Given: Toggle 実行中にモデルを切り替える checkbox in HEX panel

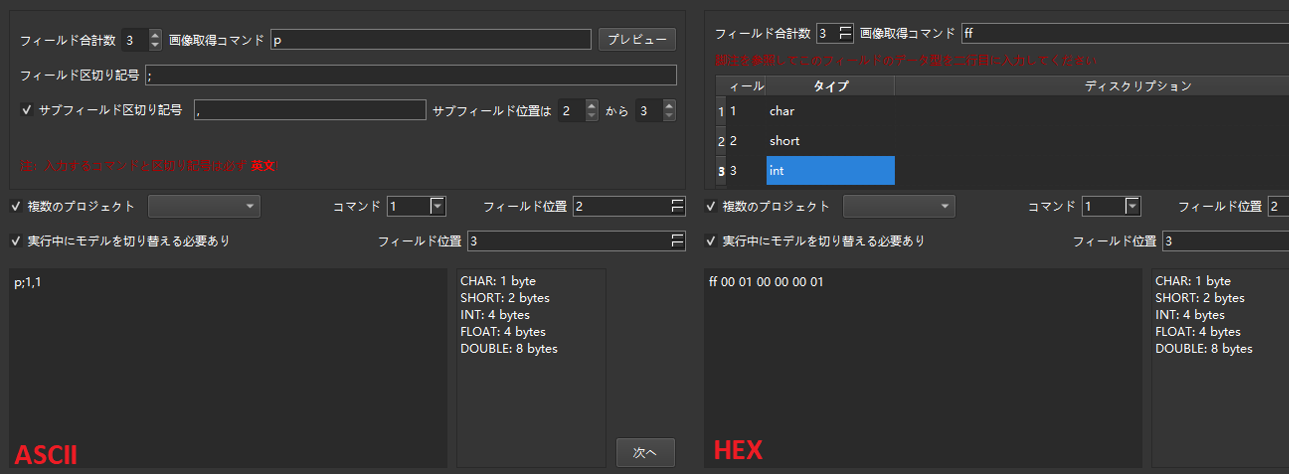Looking at the screenshot, I should [711, 241].
